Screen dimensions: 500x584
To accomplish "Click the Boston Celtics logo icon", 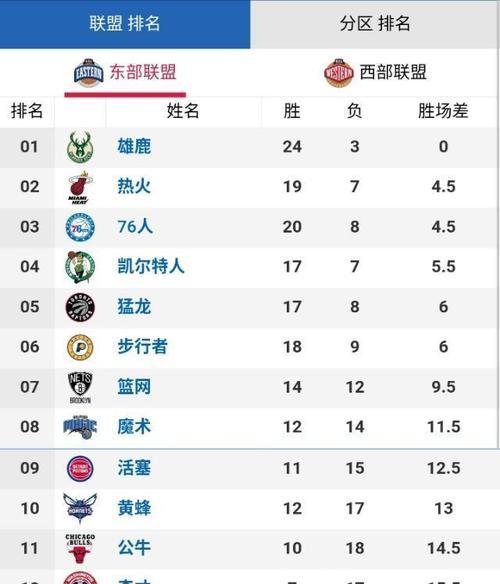I will pos(80,267).
